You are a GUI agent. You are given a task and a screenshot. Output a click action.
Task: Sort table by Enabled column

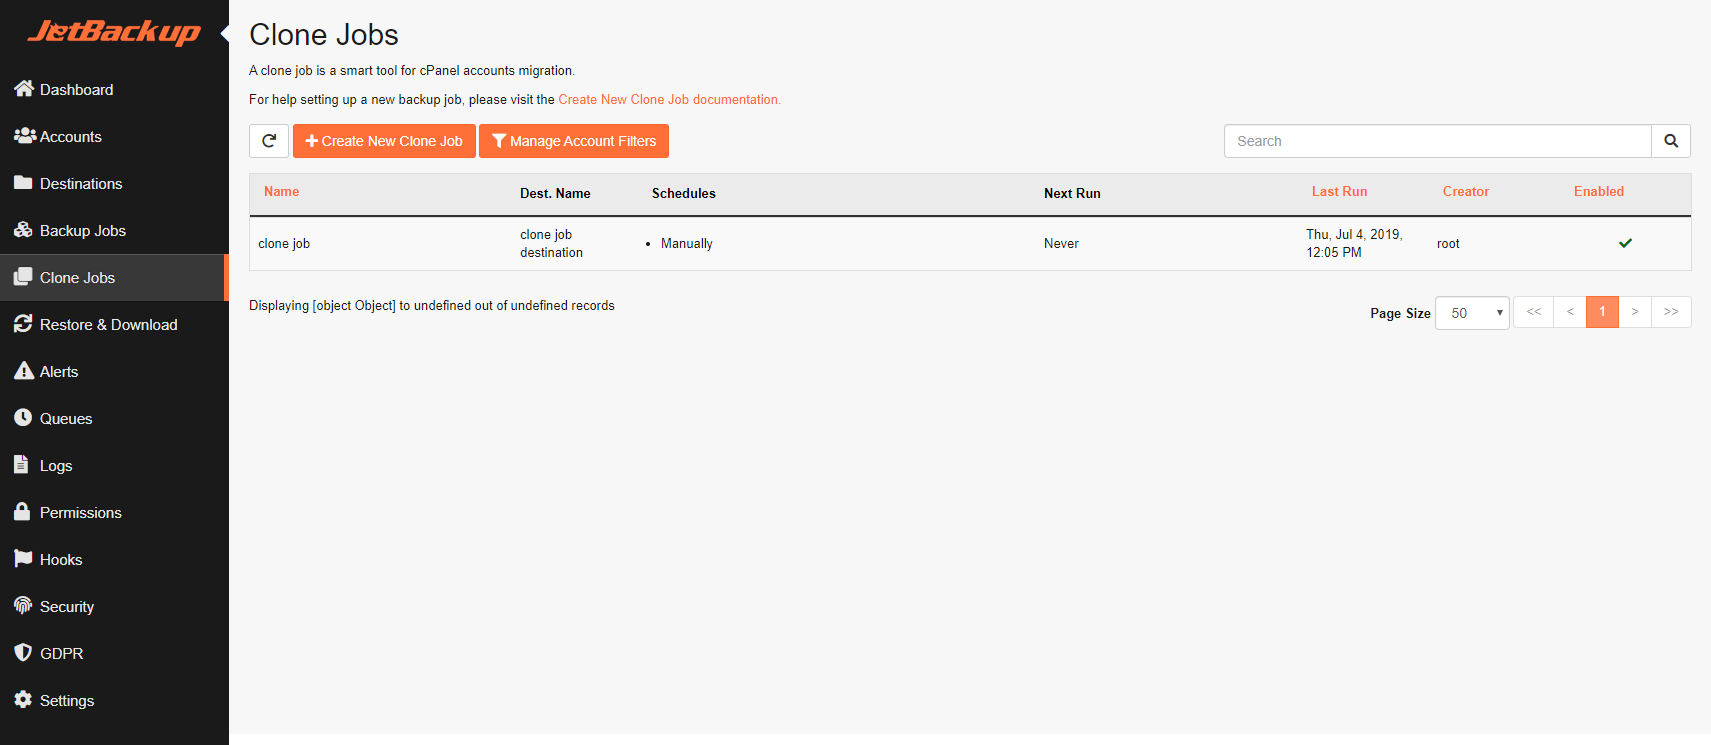[x=1598, y=191]
